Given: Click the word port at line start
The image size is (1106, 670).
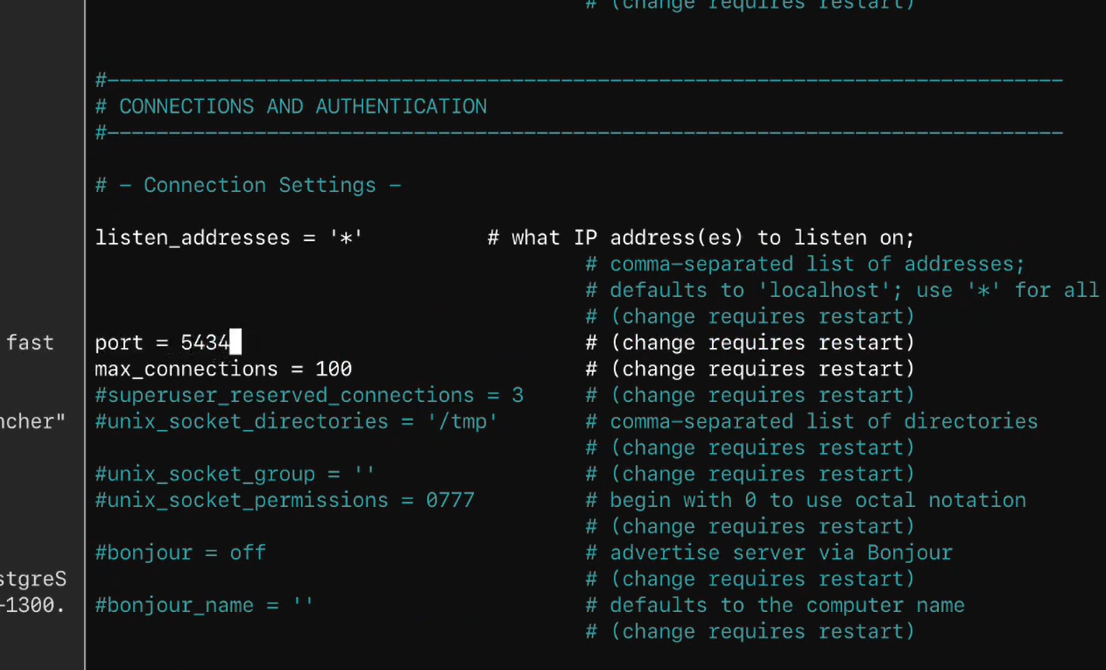Looking at the screenshot, I should (119, 343).
